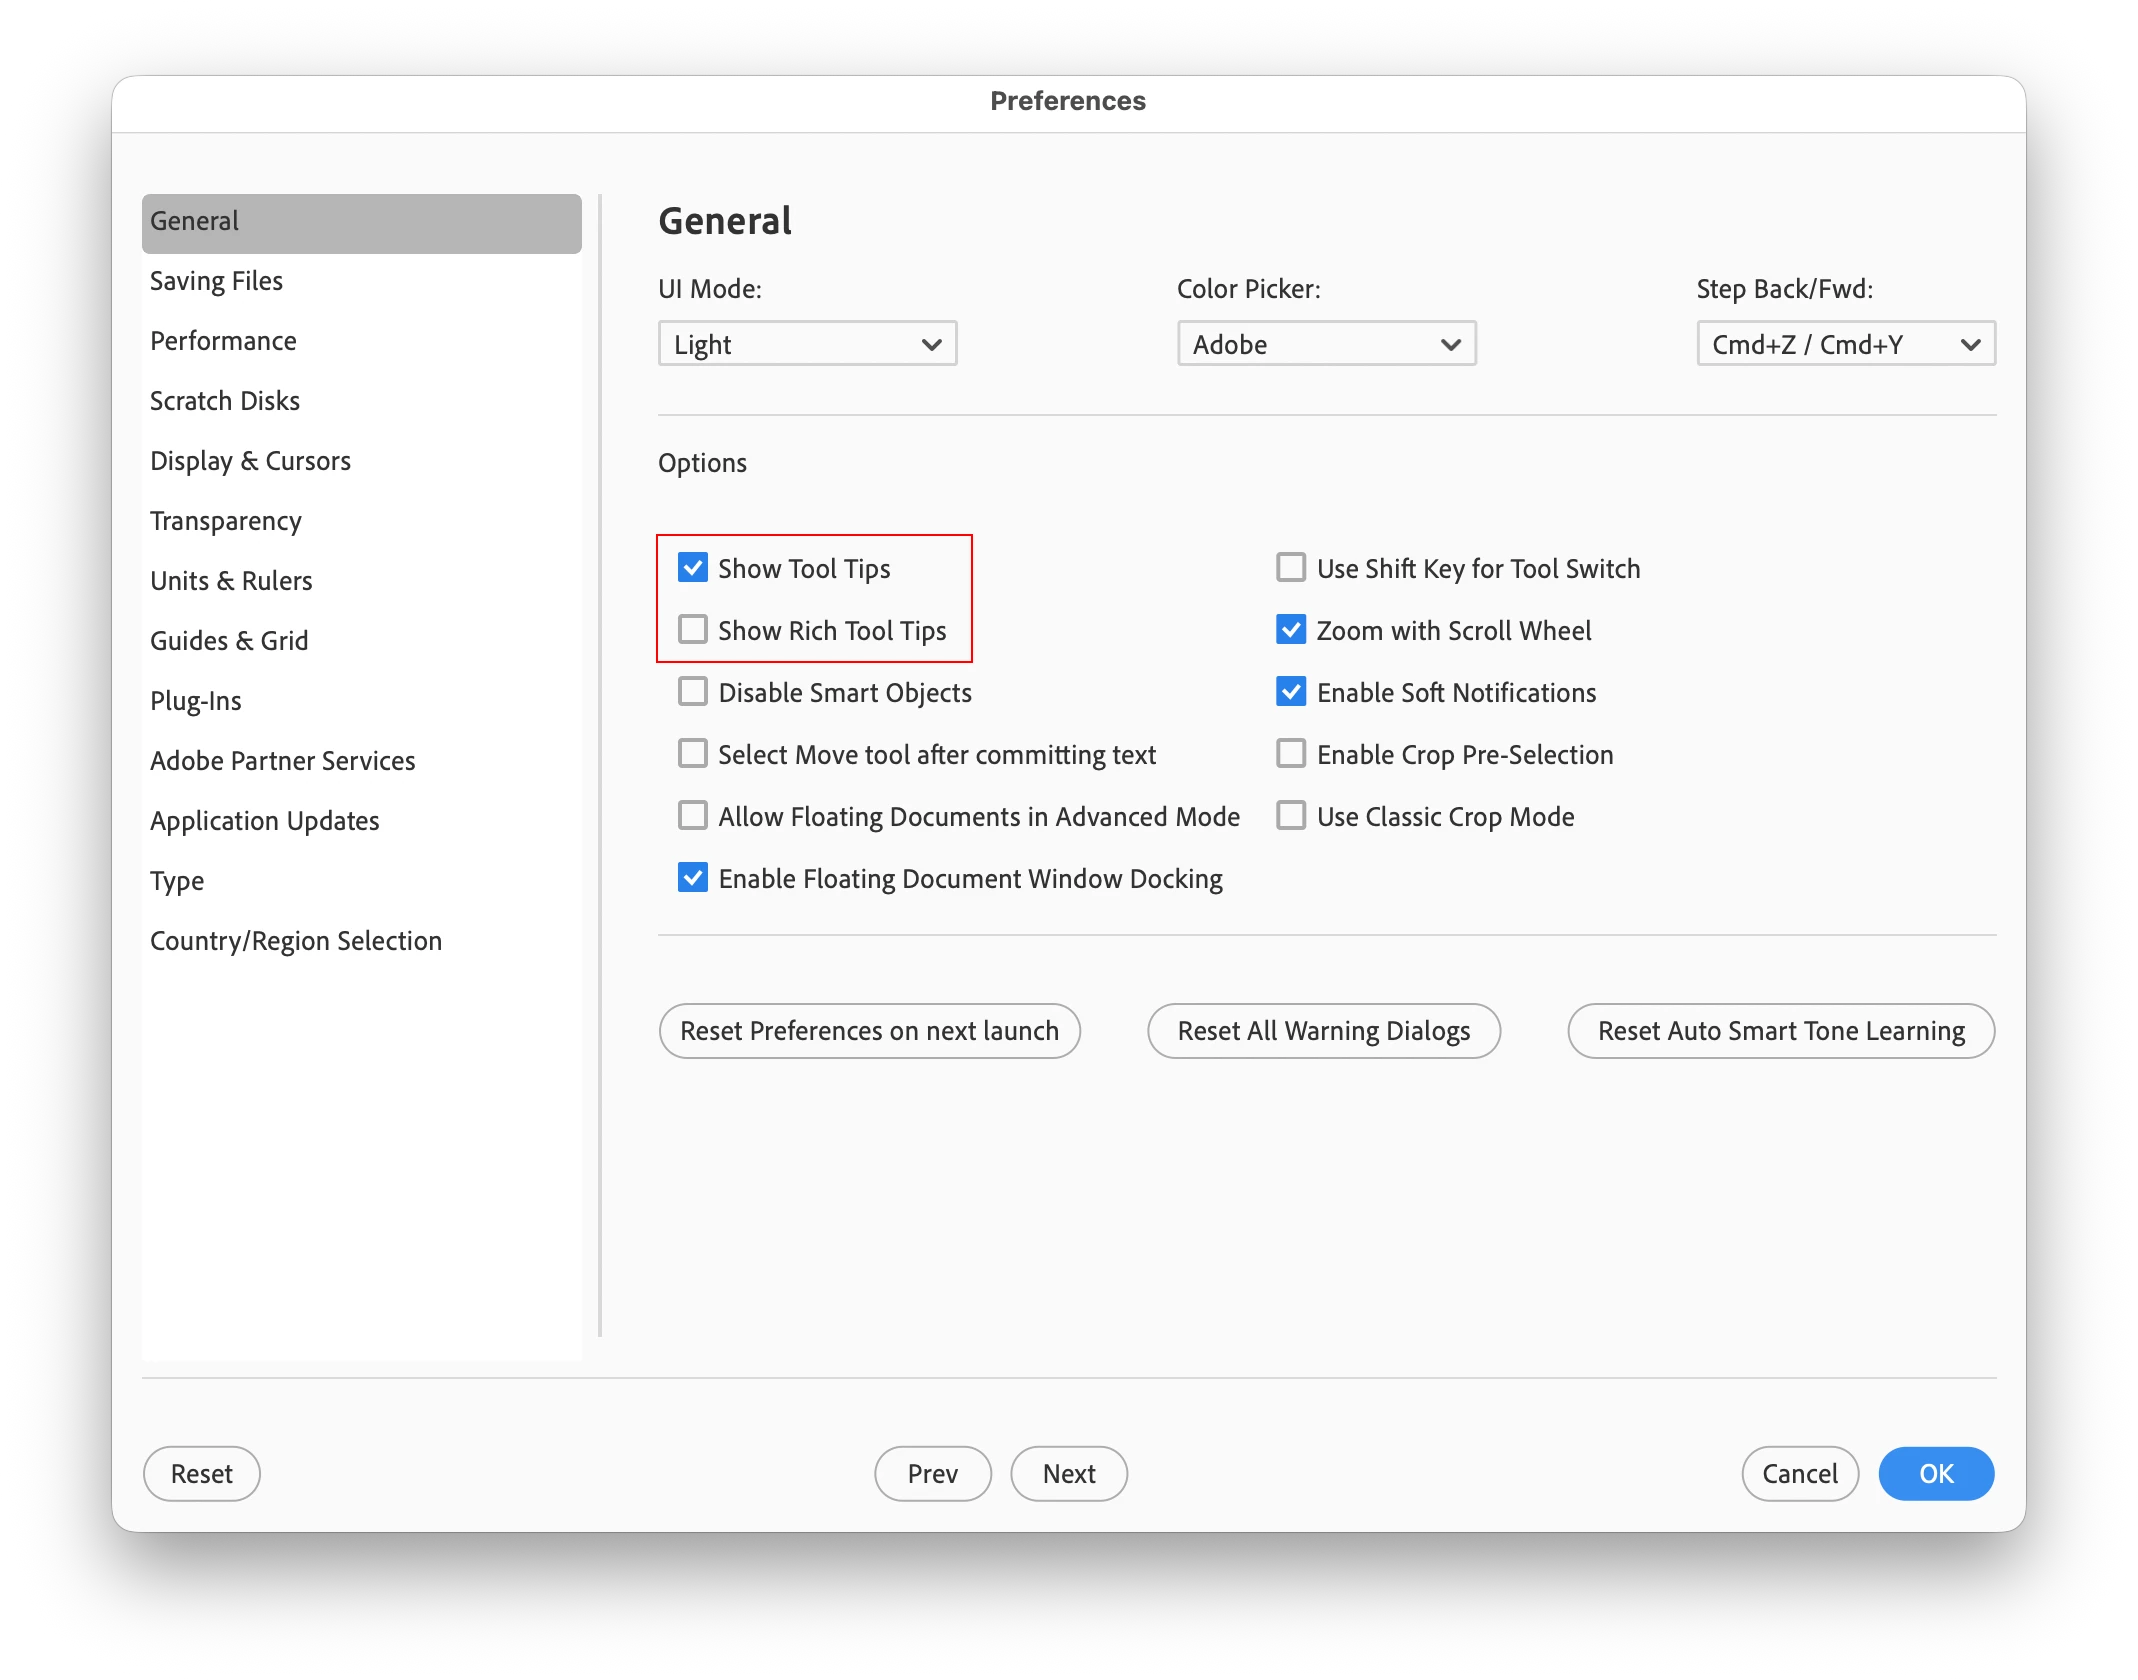Toggle Zoom with Scroll Wheel checkbox

(1291, 630)
